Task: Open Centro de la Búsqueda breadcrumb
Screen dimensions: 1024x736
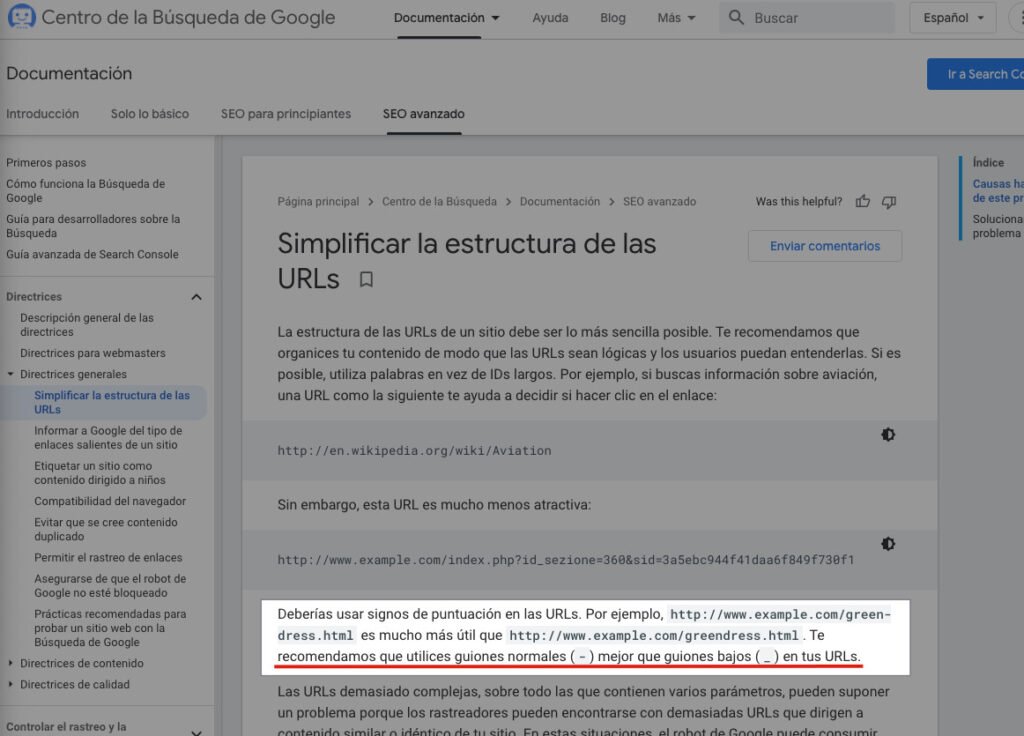Action: click(439, 202)
